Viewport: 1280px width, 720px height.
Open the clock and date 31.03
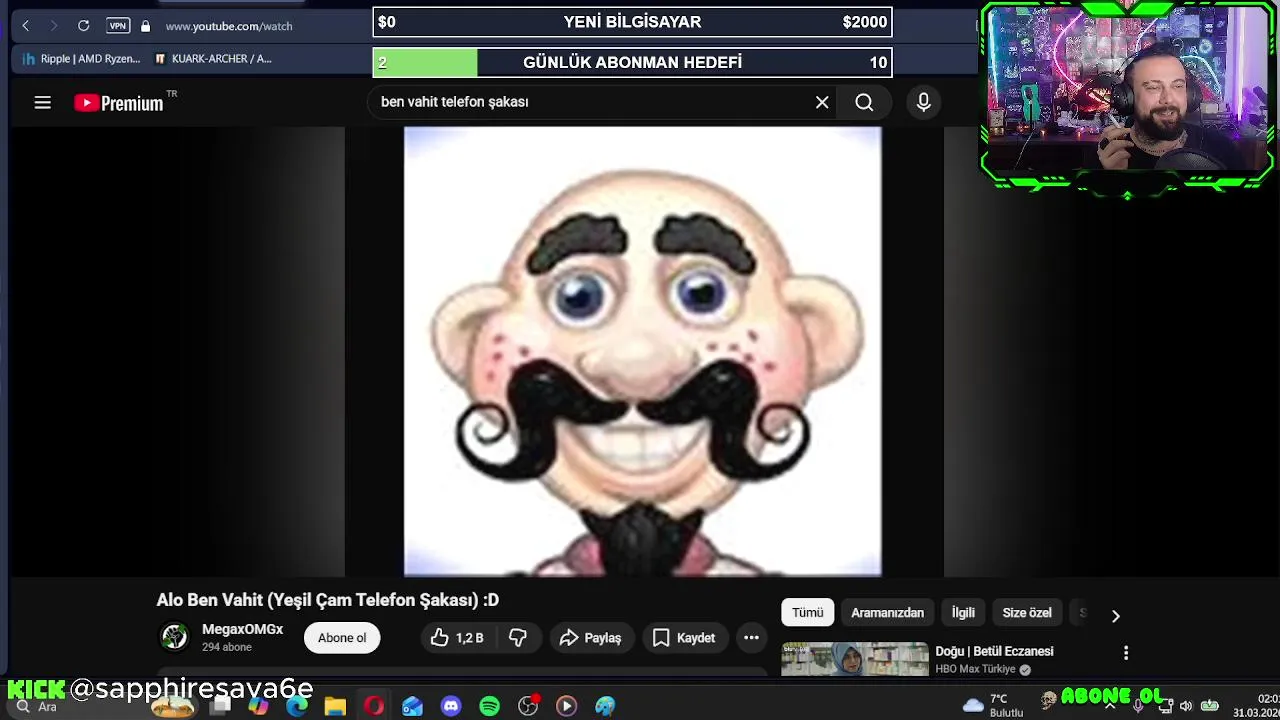(1256, 706)
